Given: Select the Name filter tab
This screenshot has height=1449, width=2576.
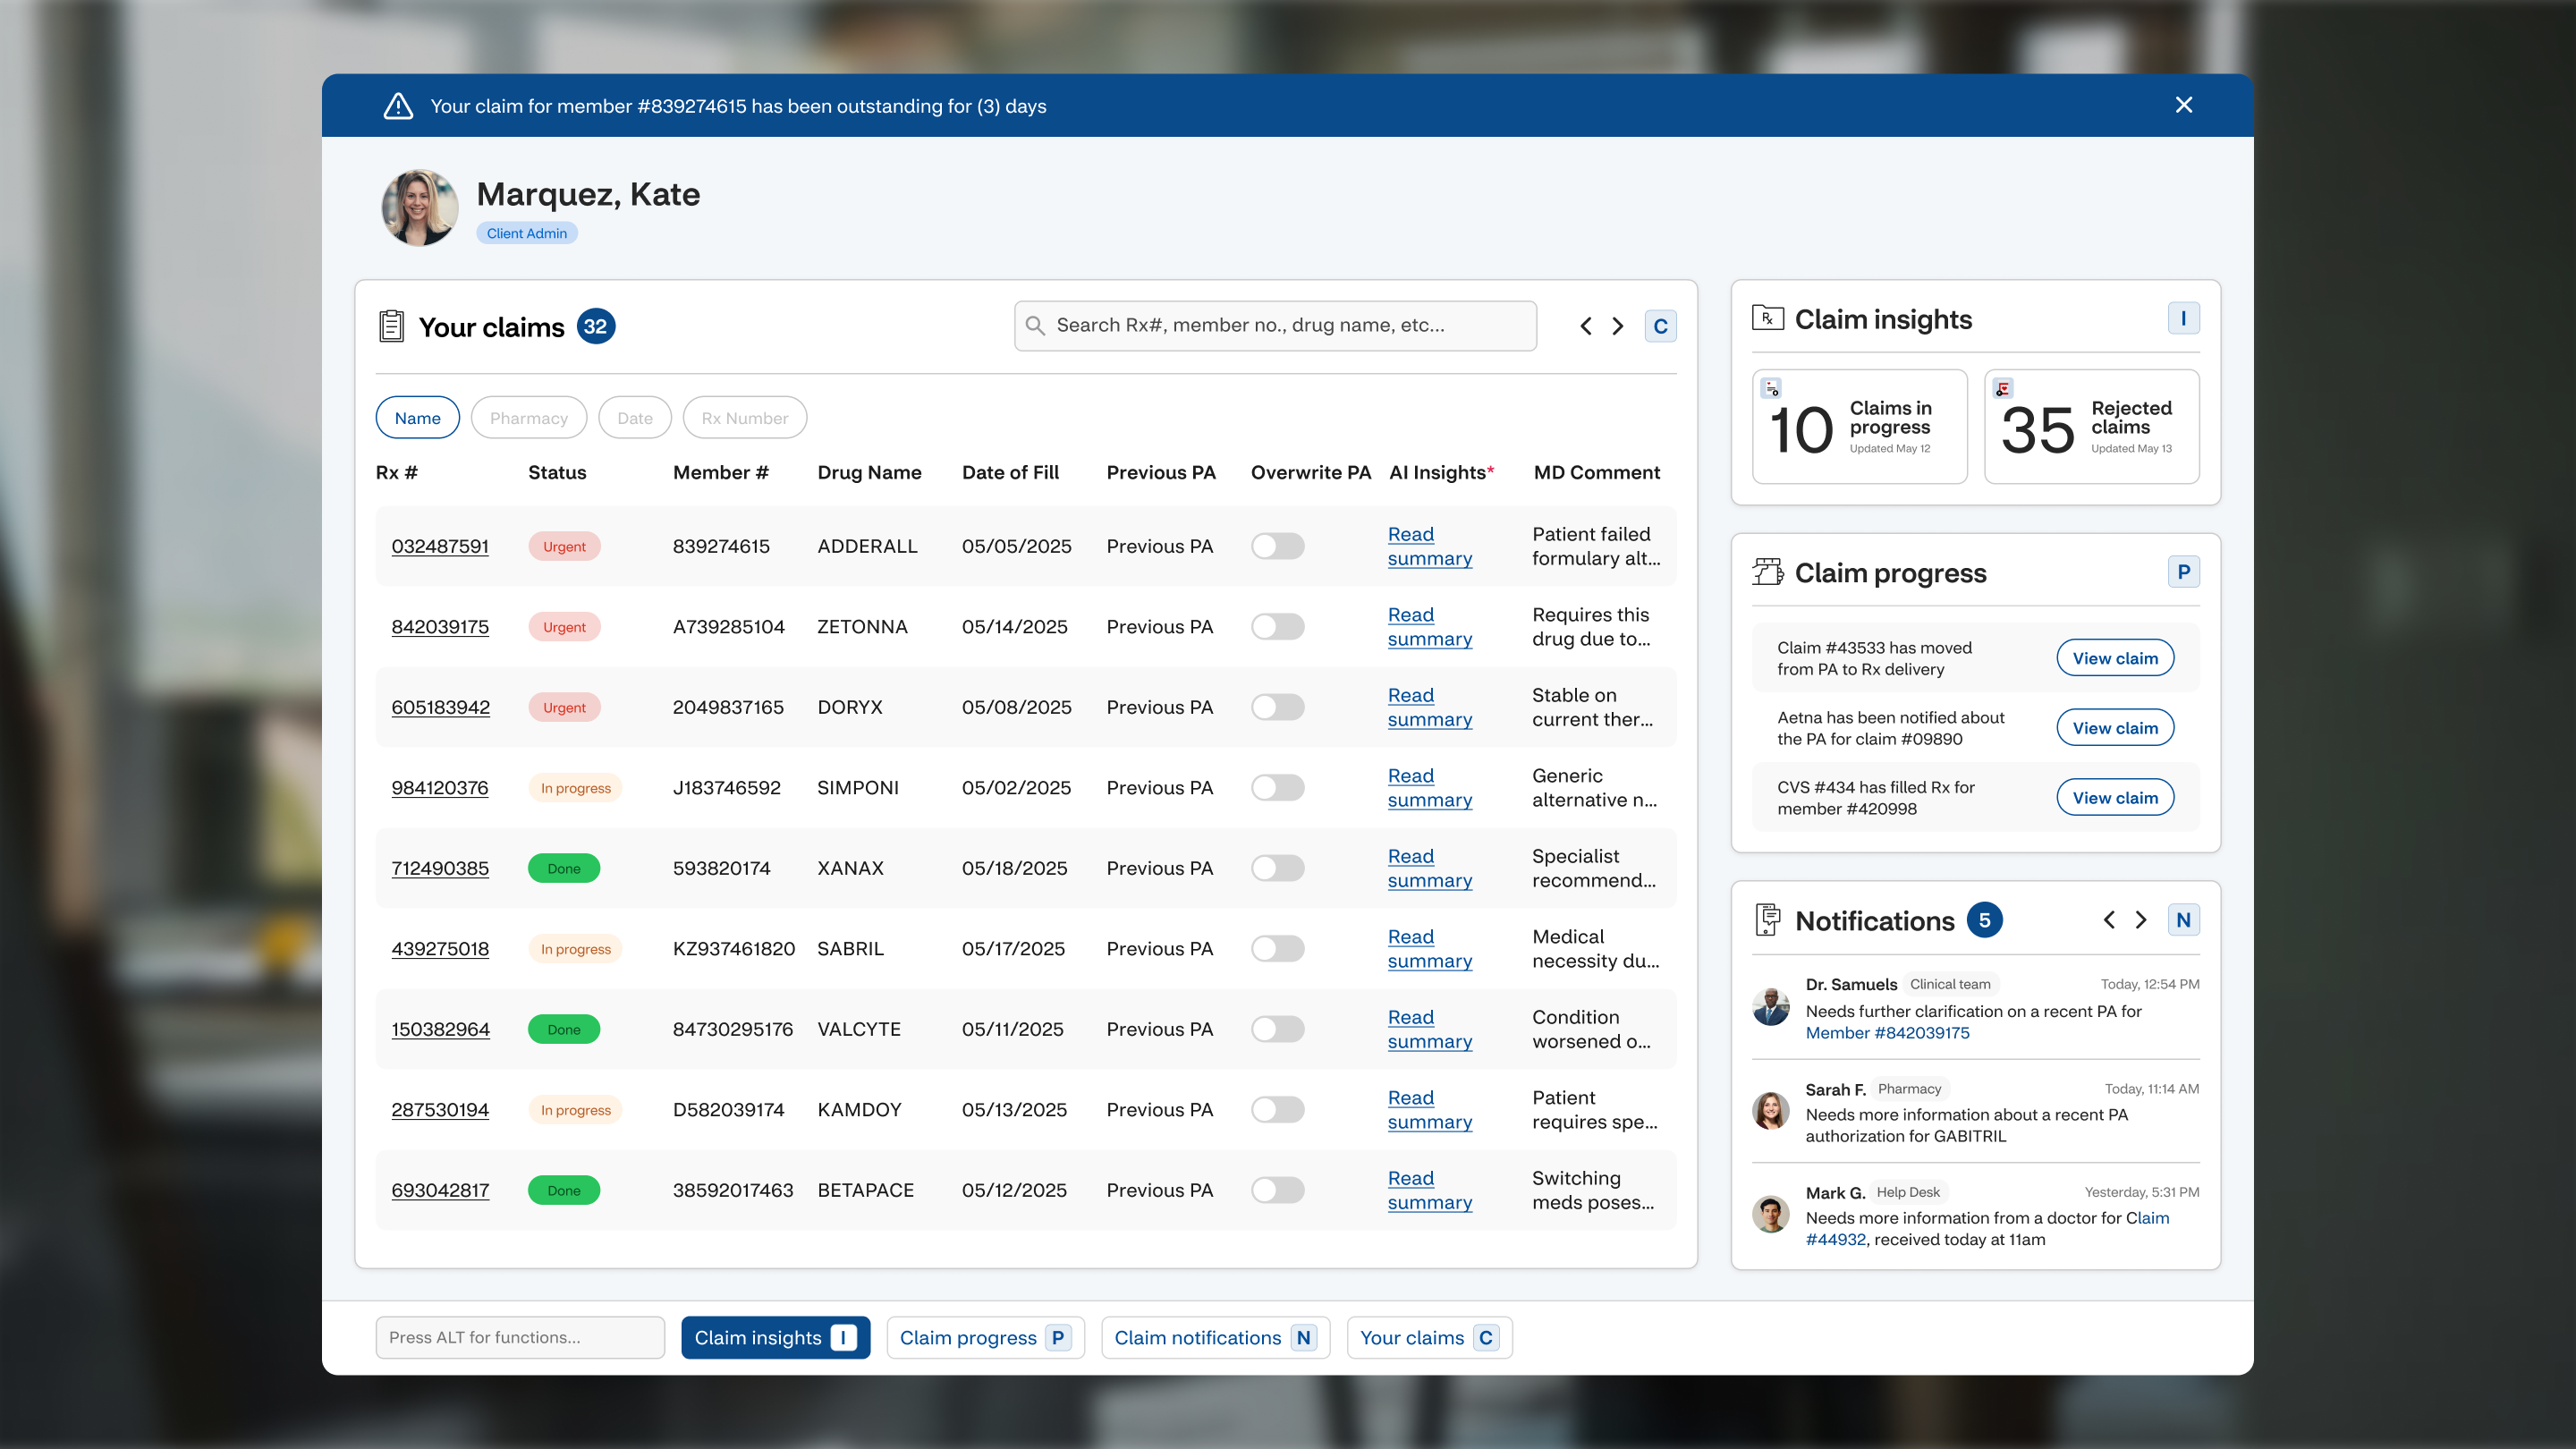Looking at the screenshot, I should click(417, 418).
